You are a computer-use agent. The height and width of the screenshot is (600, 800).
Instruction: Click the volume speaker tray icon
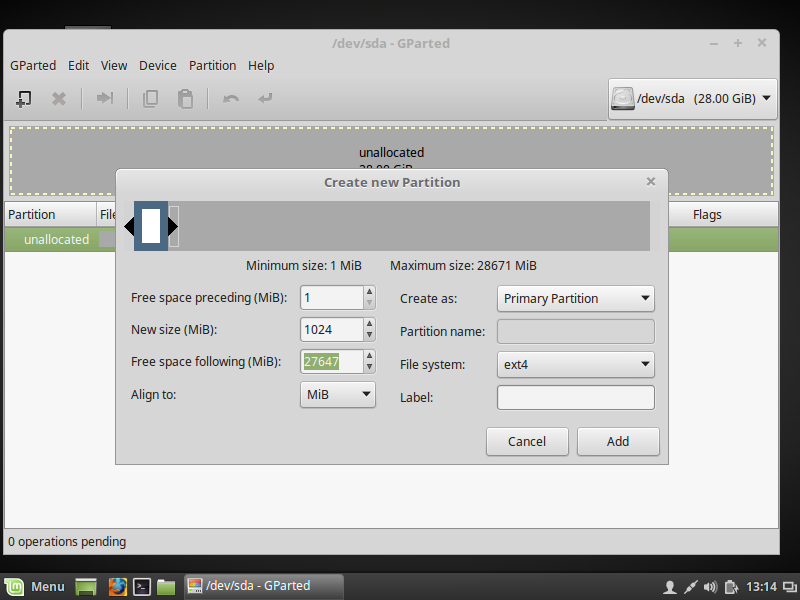point(710,587)
